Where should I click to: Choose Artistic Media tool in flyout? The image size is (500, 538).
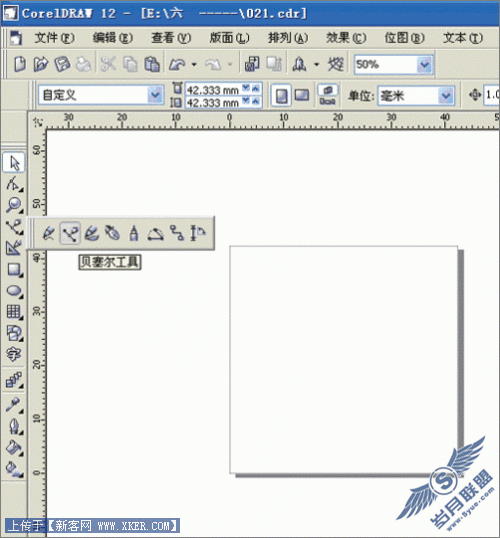click(x=92, y=233)
